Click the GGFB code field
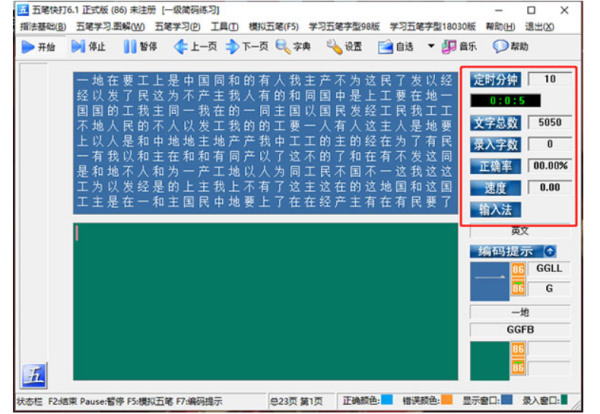Viewport: 600px width, 414px height. coord(520,329)
